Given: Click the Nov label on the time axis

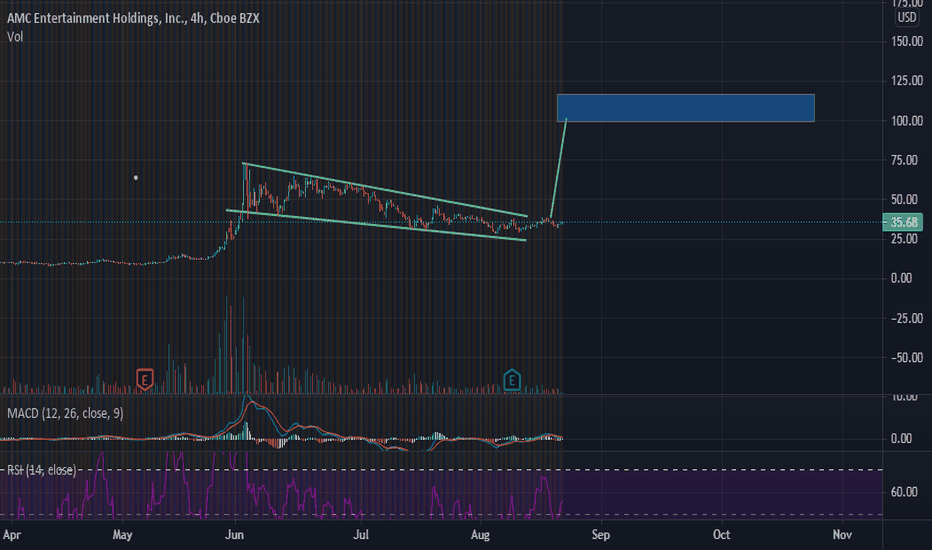Looking at the screenshot, I should [842, 535].
